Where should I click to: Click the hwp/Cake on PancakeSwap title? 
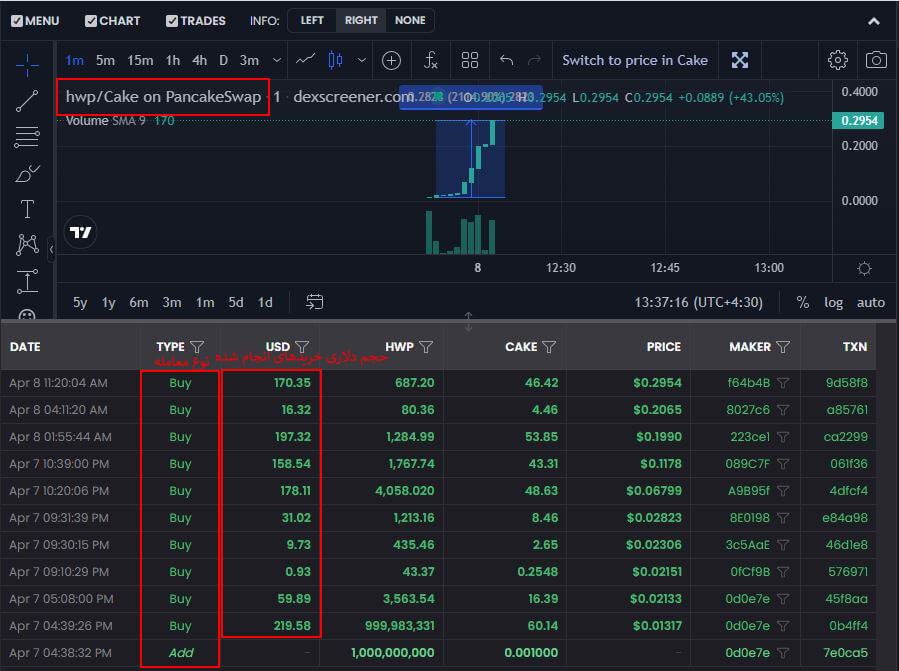163,96
